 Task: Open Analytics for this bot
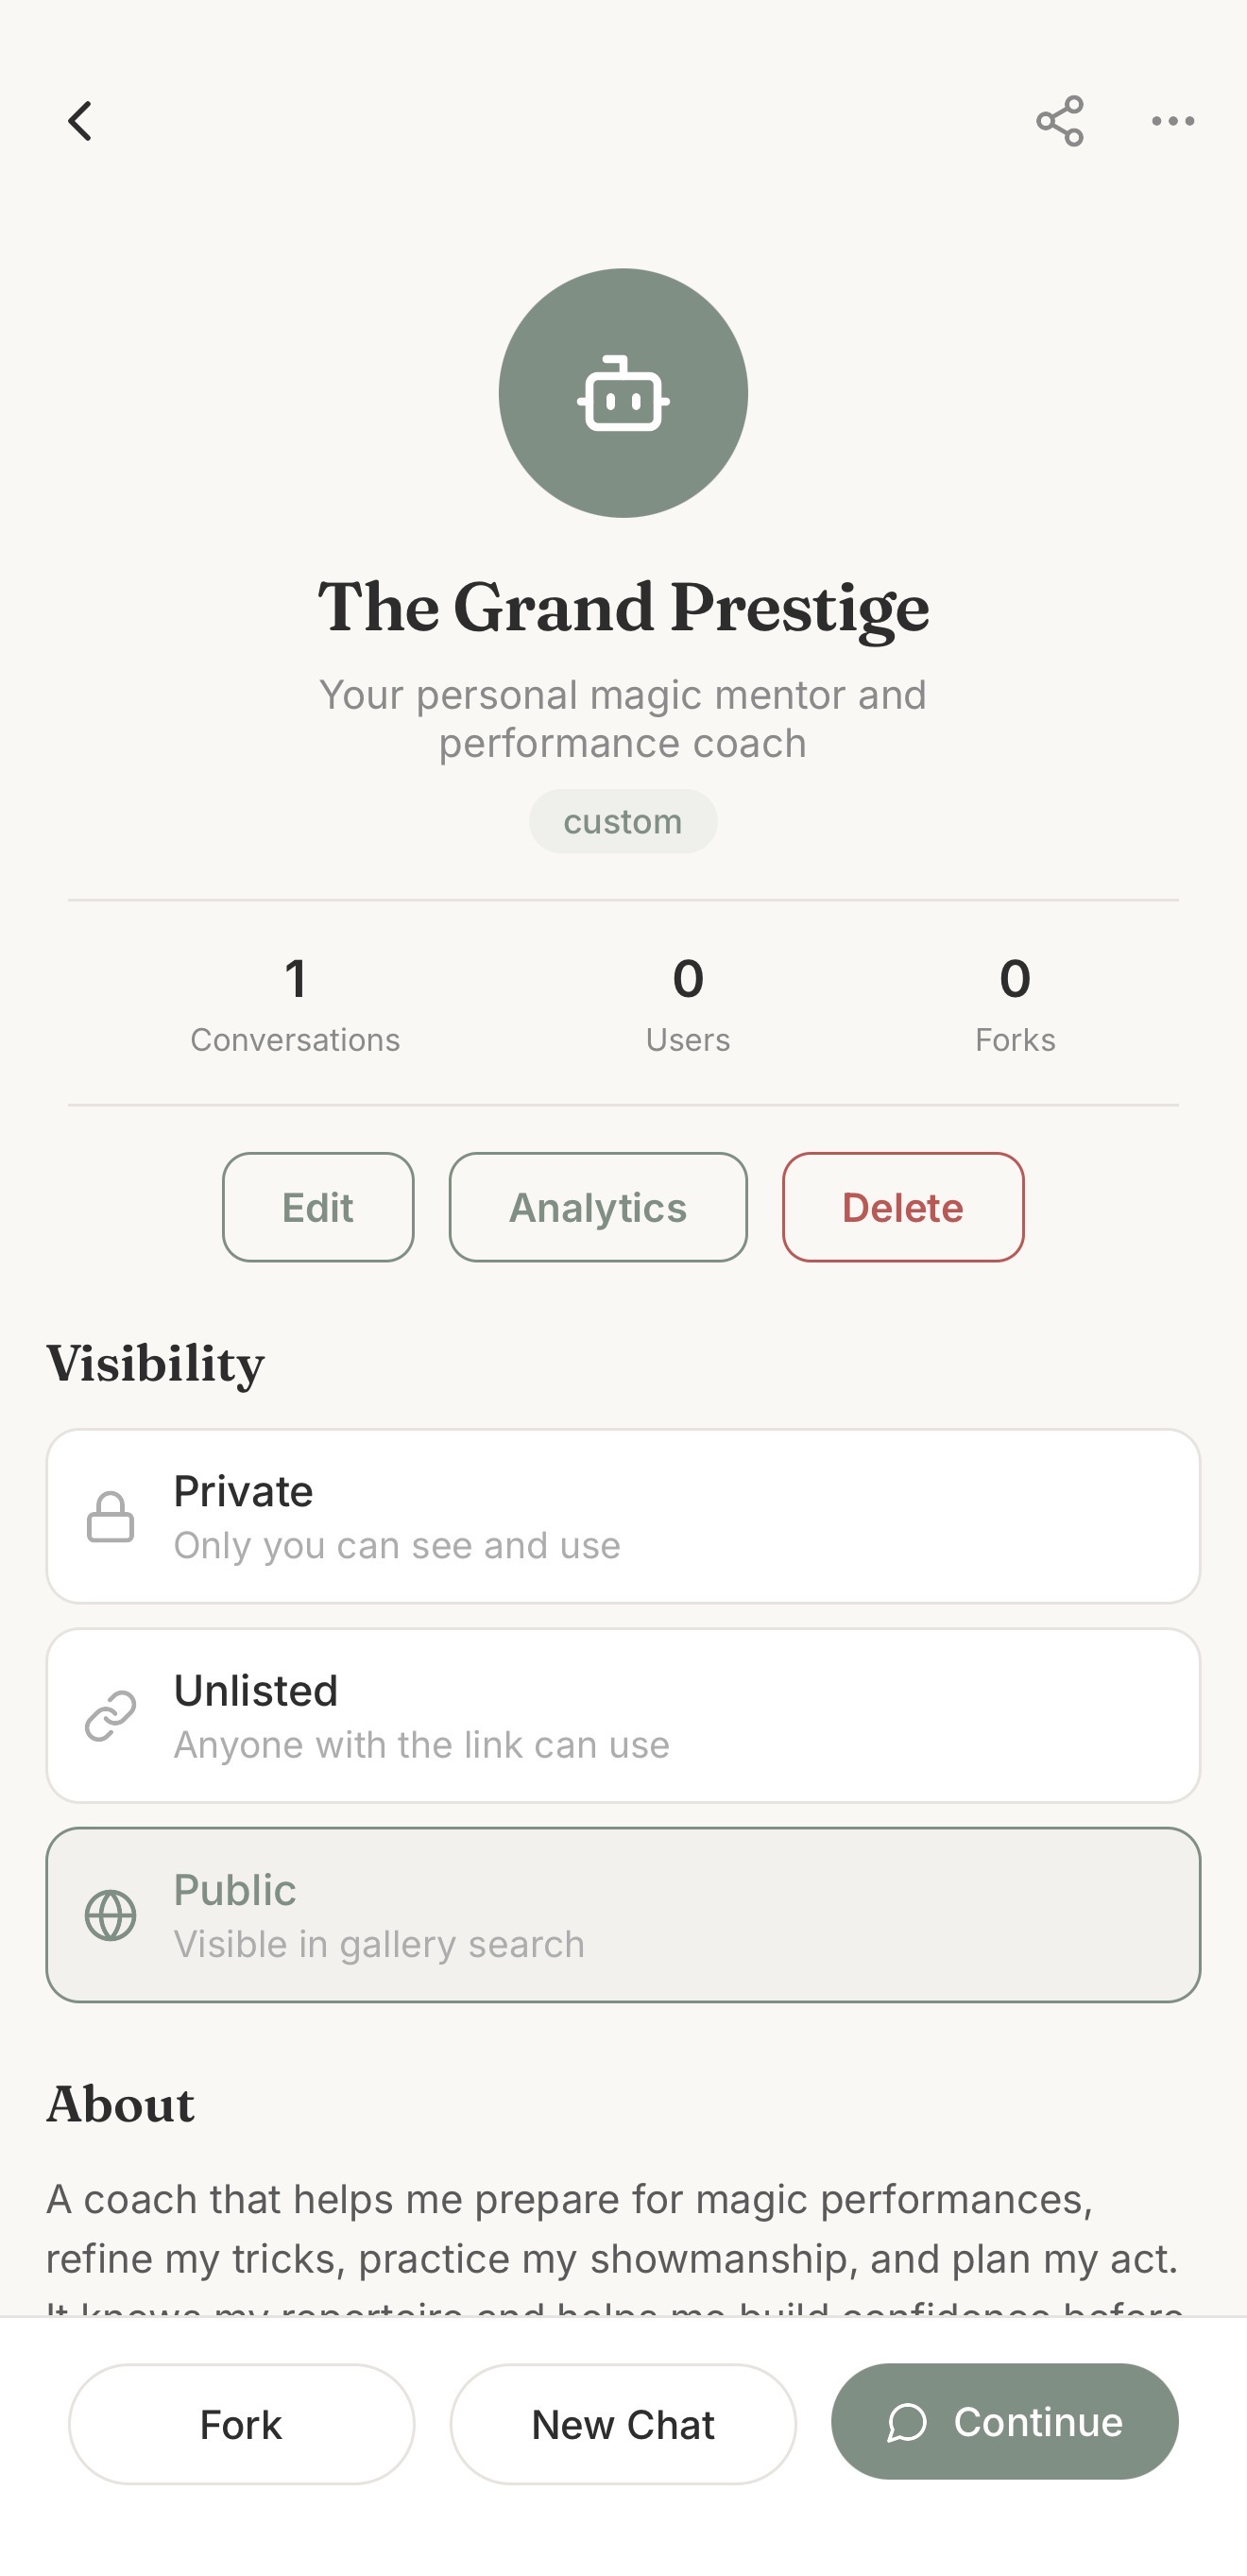[598, 1207]
